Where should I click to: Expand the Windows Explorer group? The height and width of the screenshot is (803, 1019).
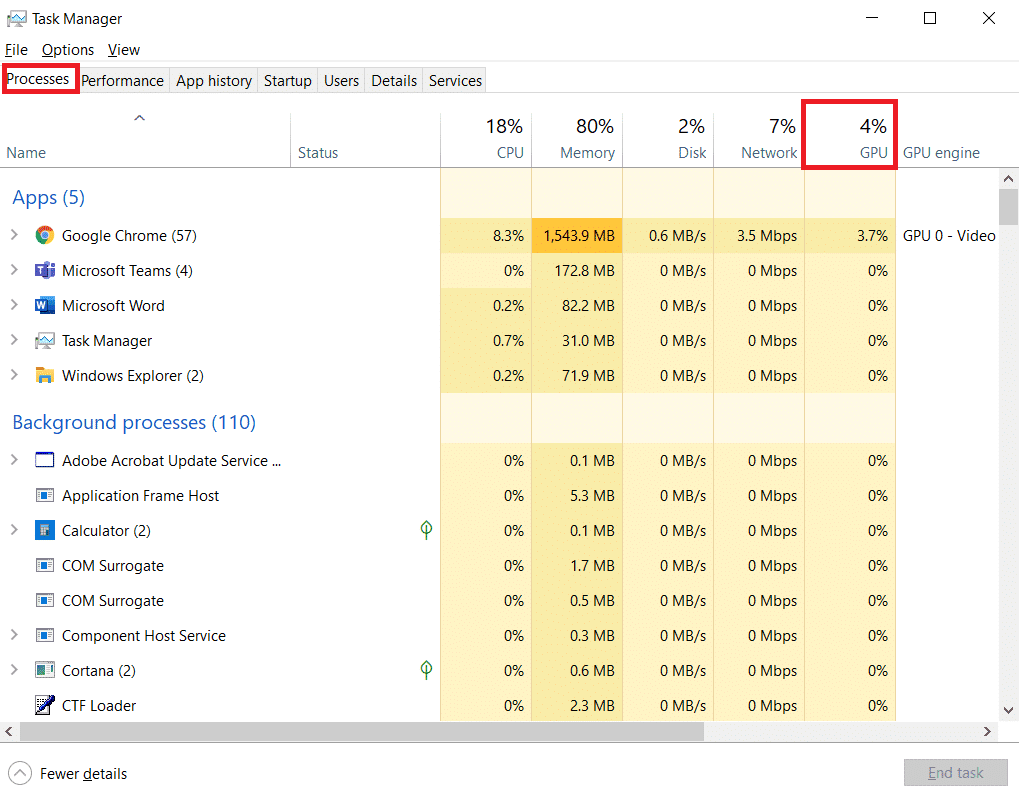[x=16, y=375]
